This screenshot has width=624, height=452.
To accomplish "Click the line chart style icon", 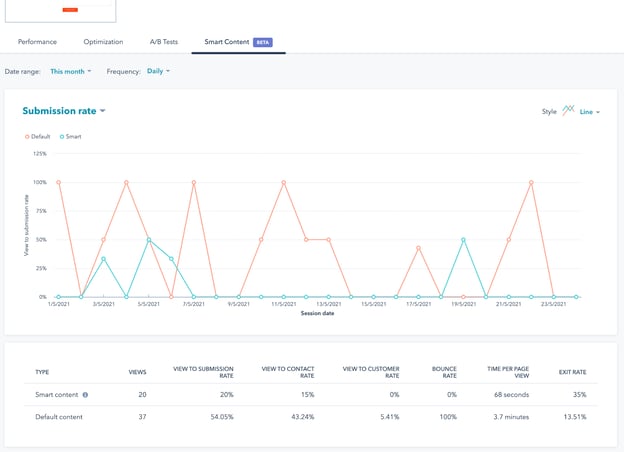I will [568, 111].
